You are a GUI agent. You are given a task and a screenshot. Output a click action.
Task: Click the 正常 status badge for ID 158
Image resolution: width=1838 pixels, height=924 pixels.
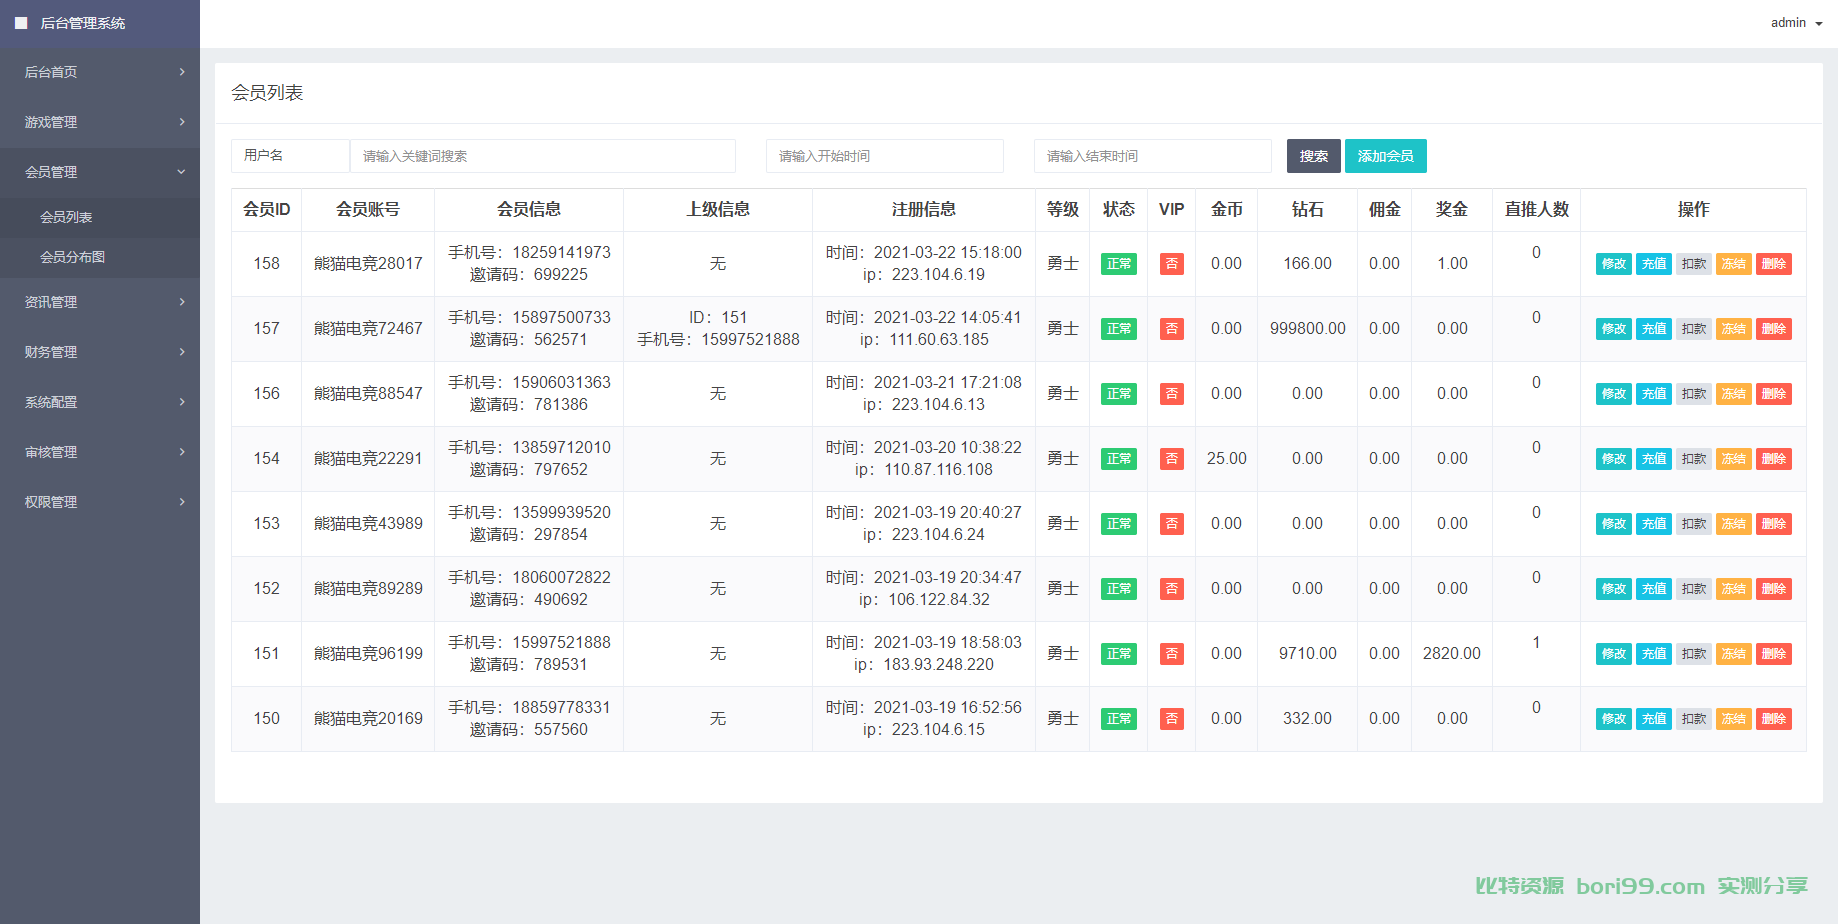point(1119,264)
